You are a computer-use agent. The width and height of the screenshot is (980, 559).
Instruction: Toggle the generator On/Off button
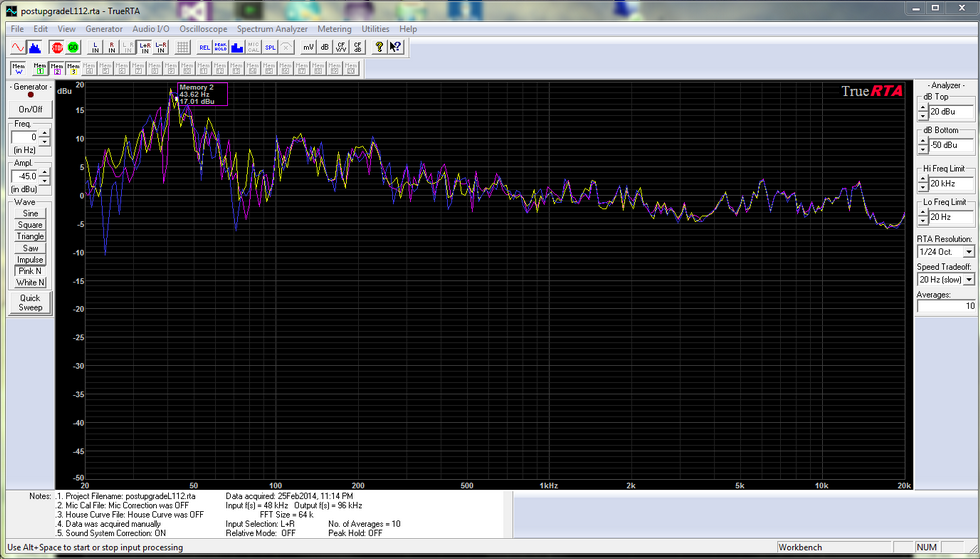(x=30, y=109)
